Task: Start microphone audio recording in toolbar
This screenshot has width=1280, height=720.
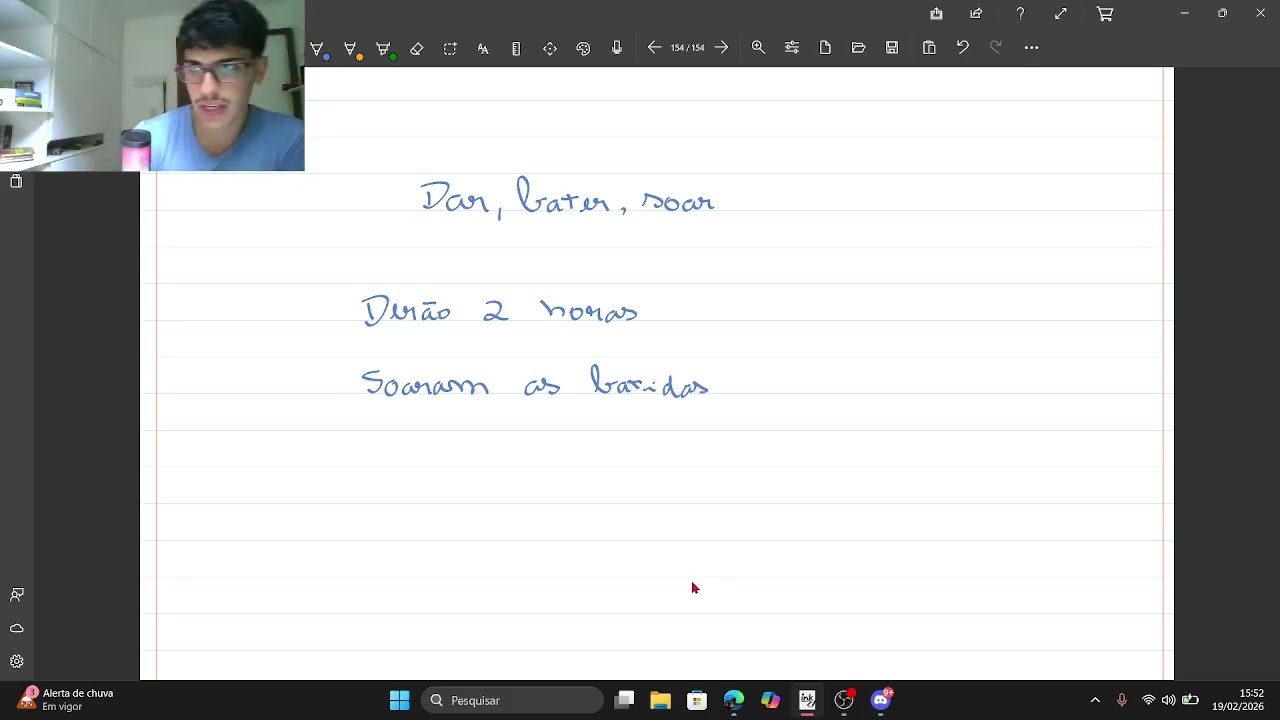Action: 617,48
